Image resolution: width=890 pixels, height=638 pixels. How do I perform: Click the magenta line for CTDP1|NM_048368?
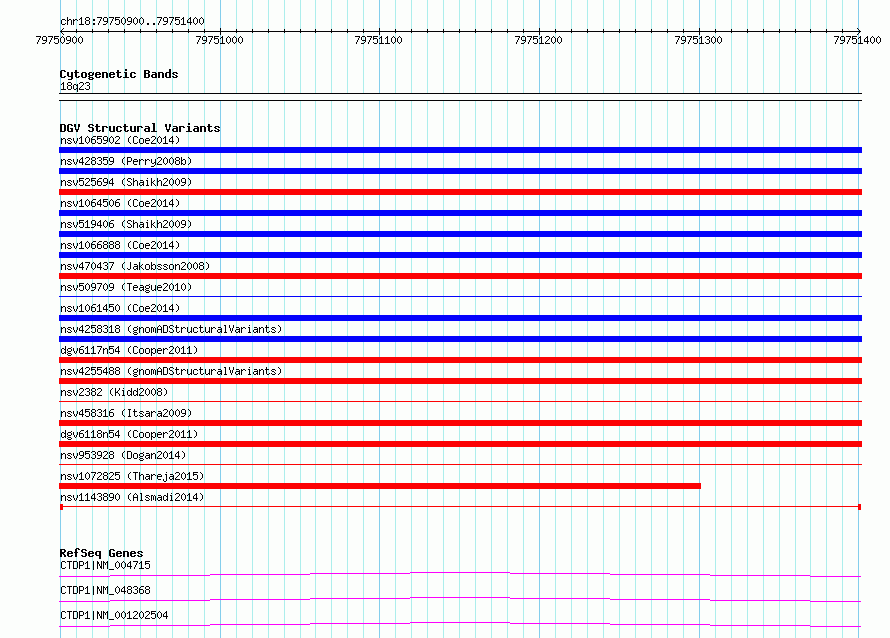point(460,599)
